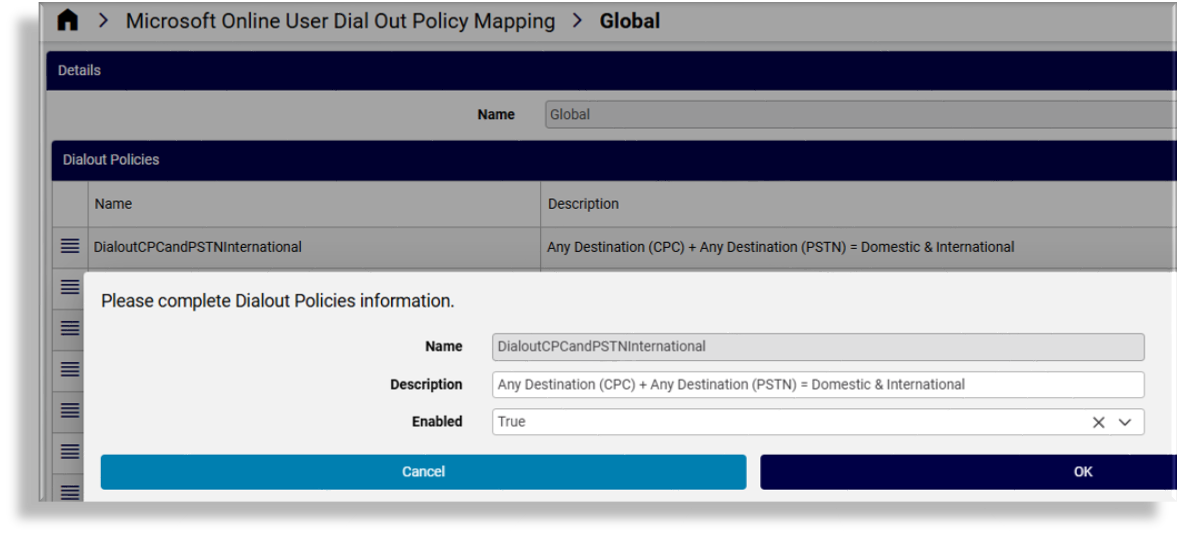This screenshot has height=536, width=1179.
Task: Click the Details section header
Action: [611, 71]
